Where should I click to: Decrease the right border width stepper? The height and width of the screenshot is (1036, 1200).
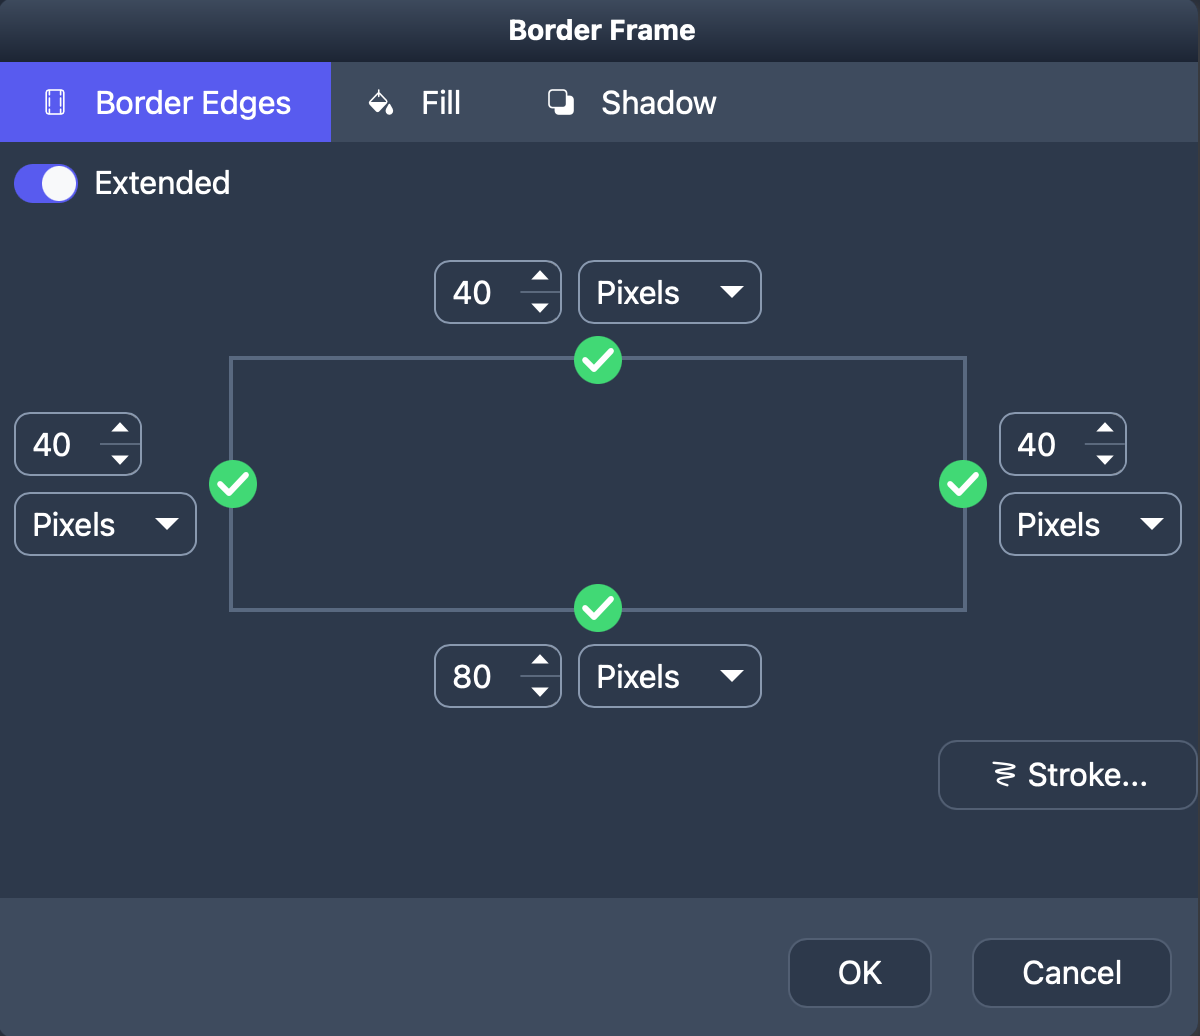[x=1104, y=460]
